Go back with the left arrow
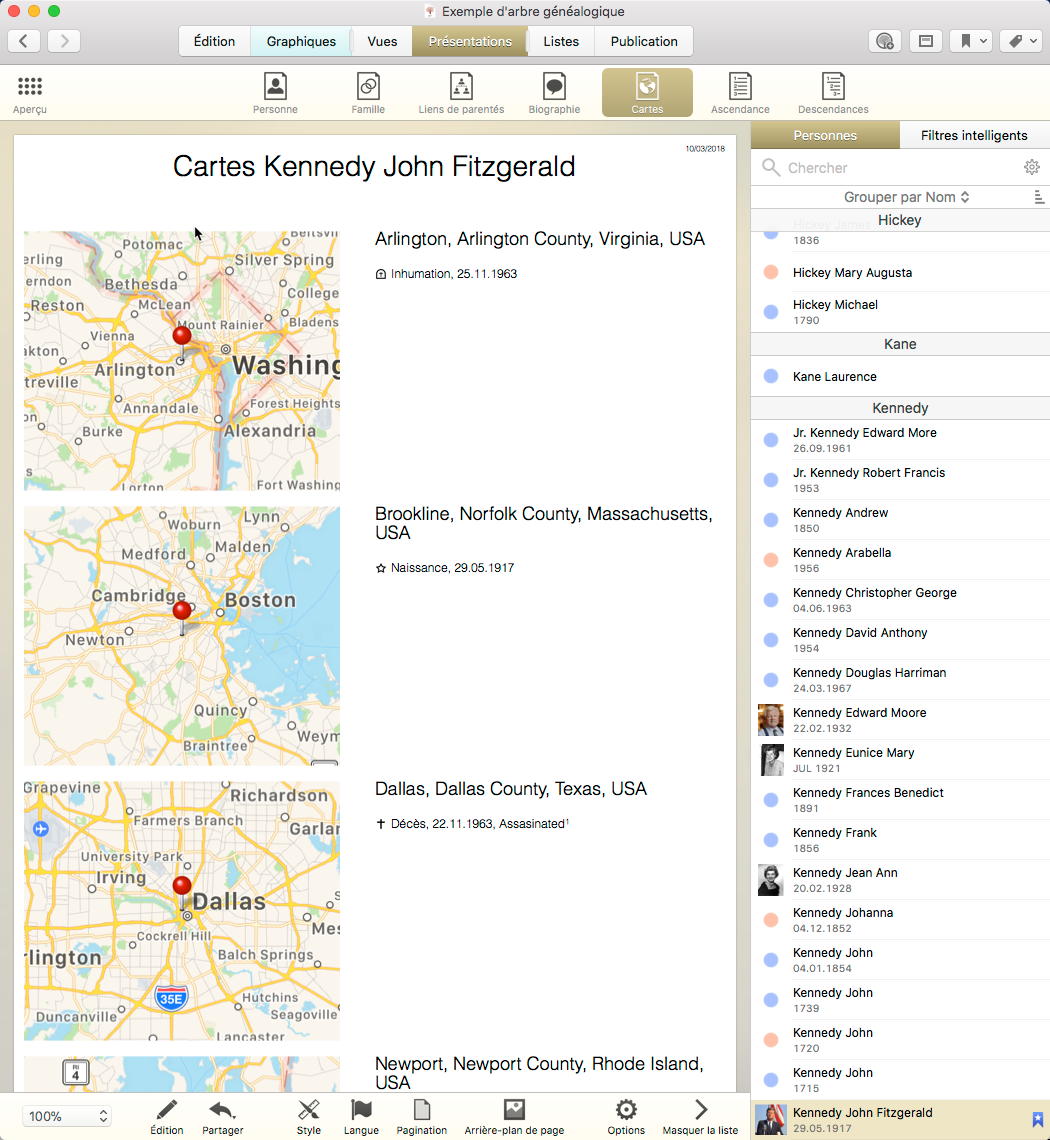 [x=23, y=41]
